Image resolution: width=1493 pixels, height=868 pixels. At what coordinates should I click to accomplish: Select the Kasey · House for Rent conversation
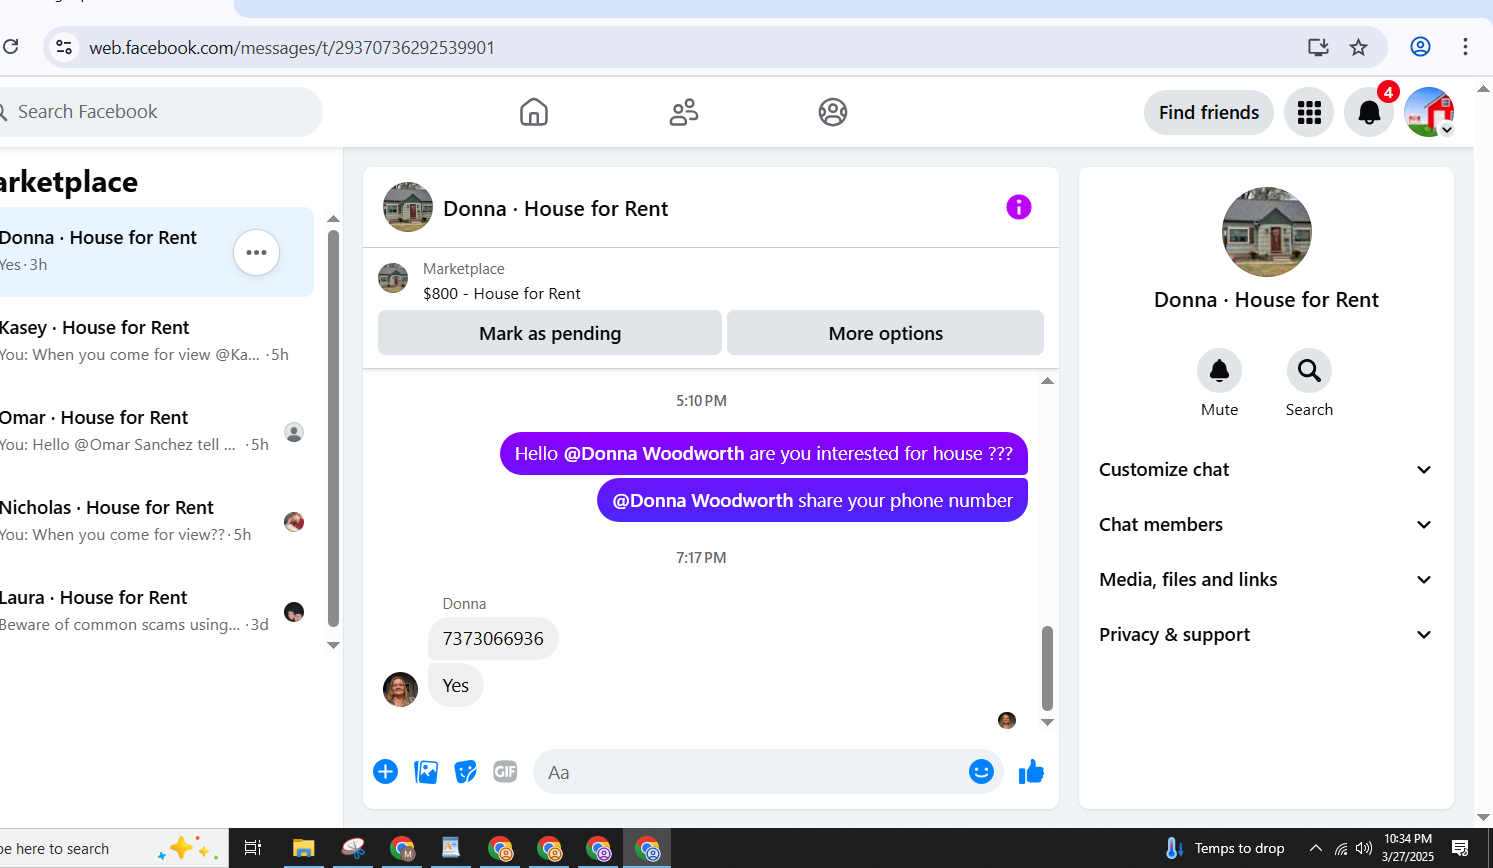(x=155, y=341)
